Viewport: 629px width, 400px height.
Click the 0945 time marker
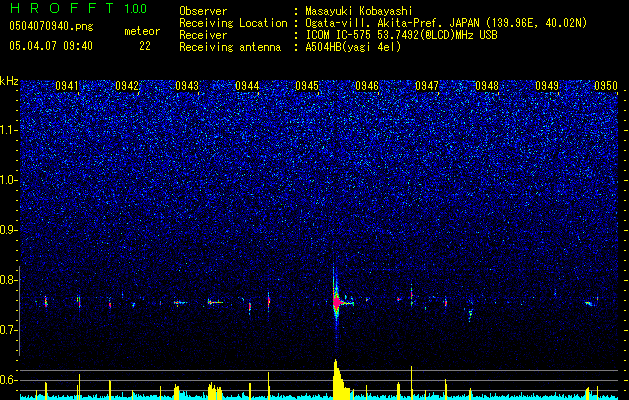coord(307,86)
